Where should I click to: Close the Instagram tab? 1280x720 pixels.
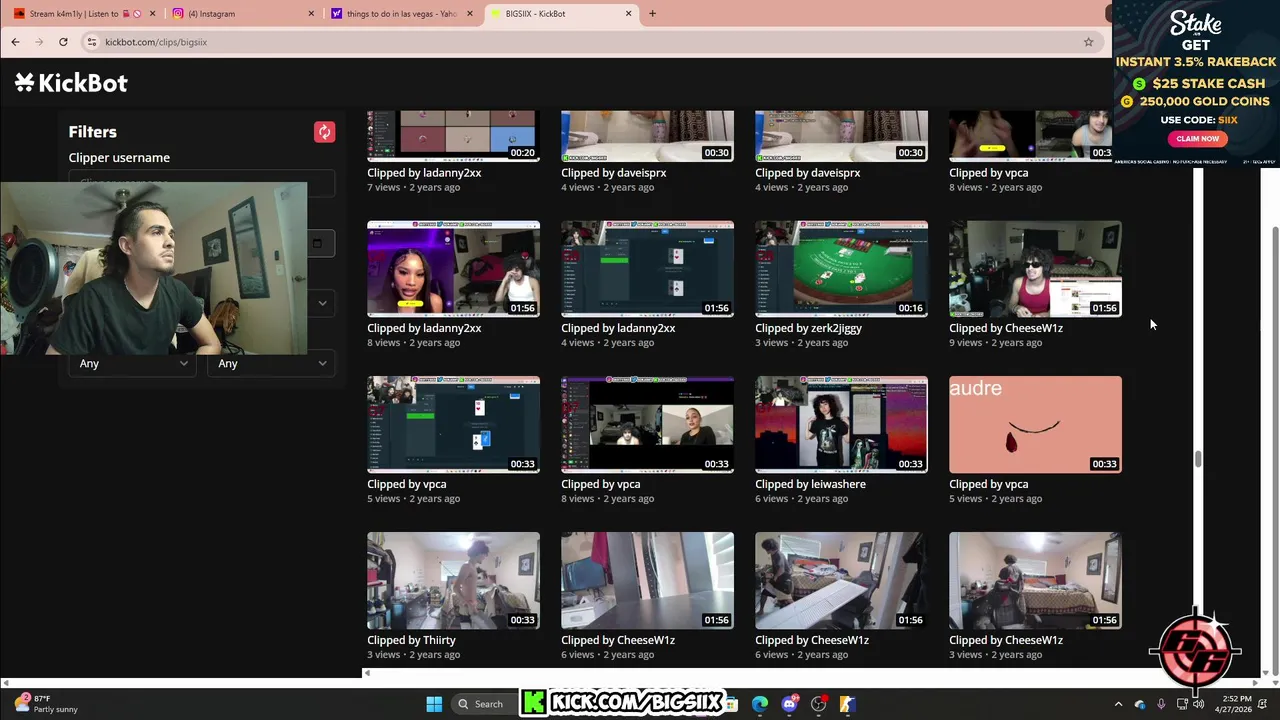click(x=311, y=14)
